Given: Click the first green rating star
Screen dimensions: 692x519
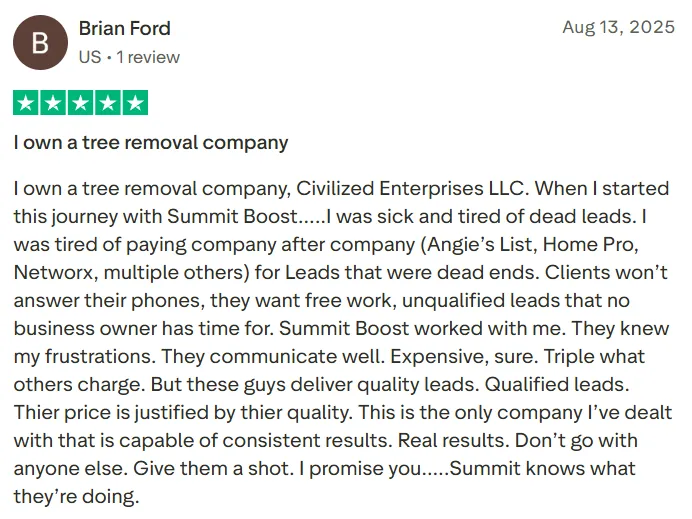Looking at the screenshot, I should [26, 103].
